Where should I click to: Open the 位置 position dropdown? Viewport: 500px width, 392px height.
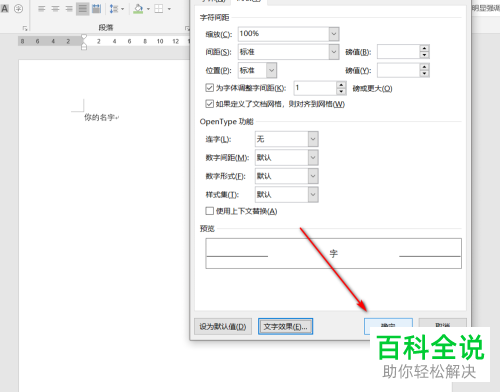click(x=272, y=70)
